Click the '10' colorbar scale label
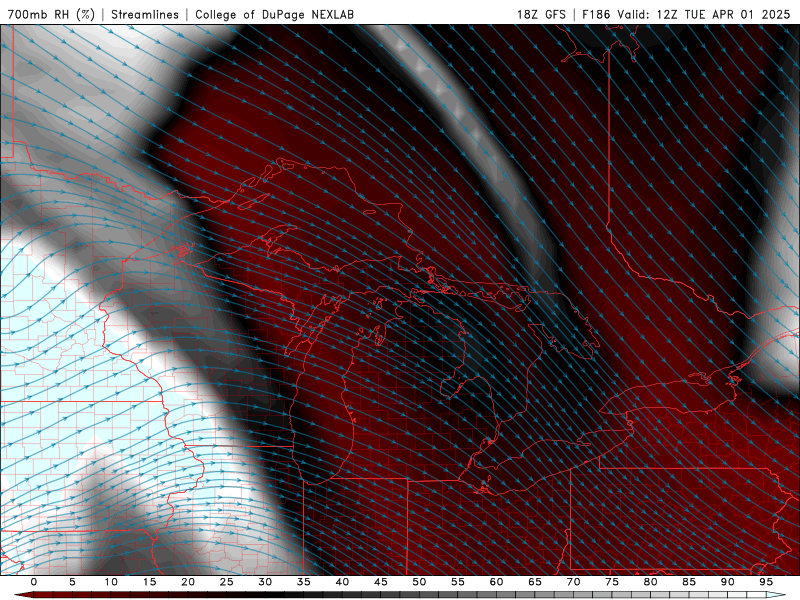800x600 pixels. 111,582
